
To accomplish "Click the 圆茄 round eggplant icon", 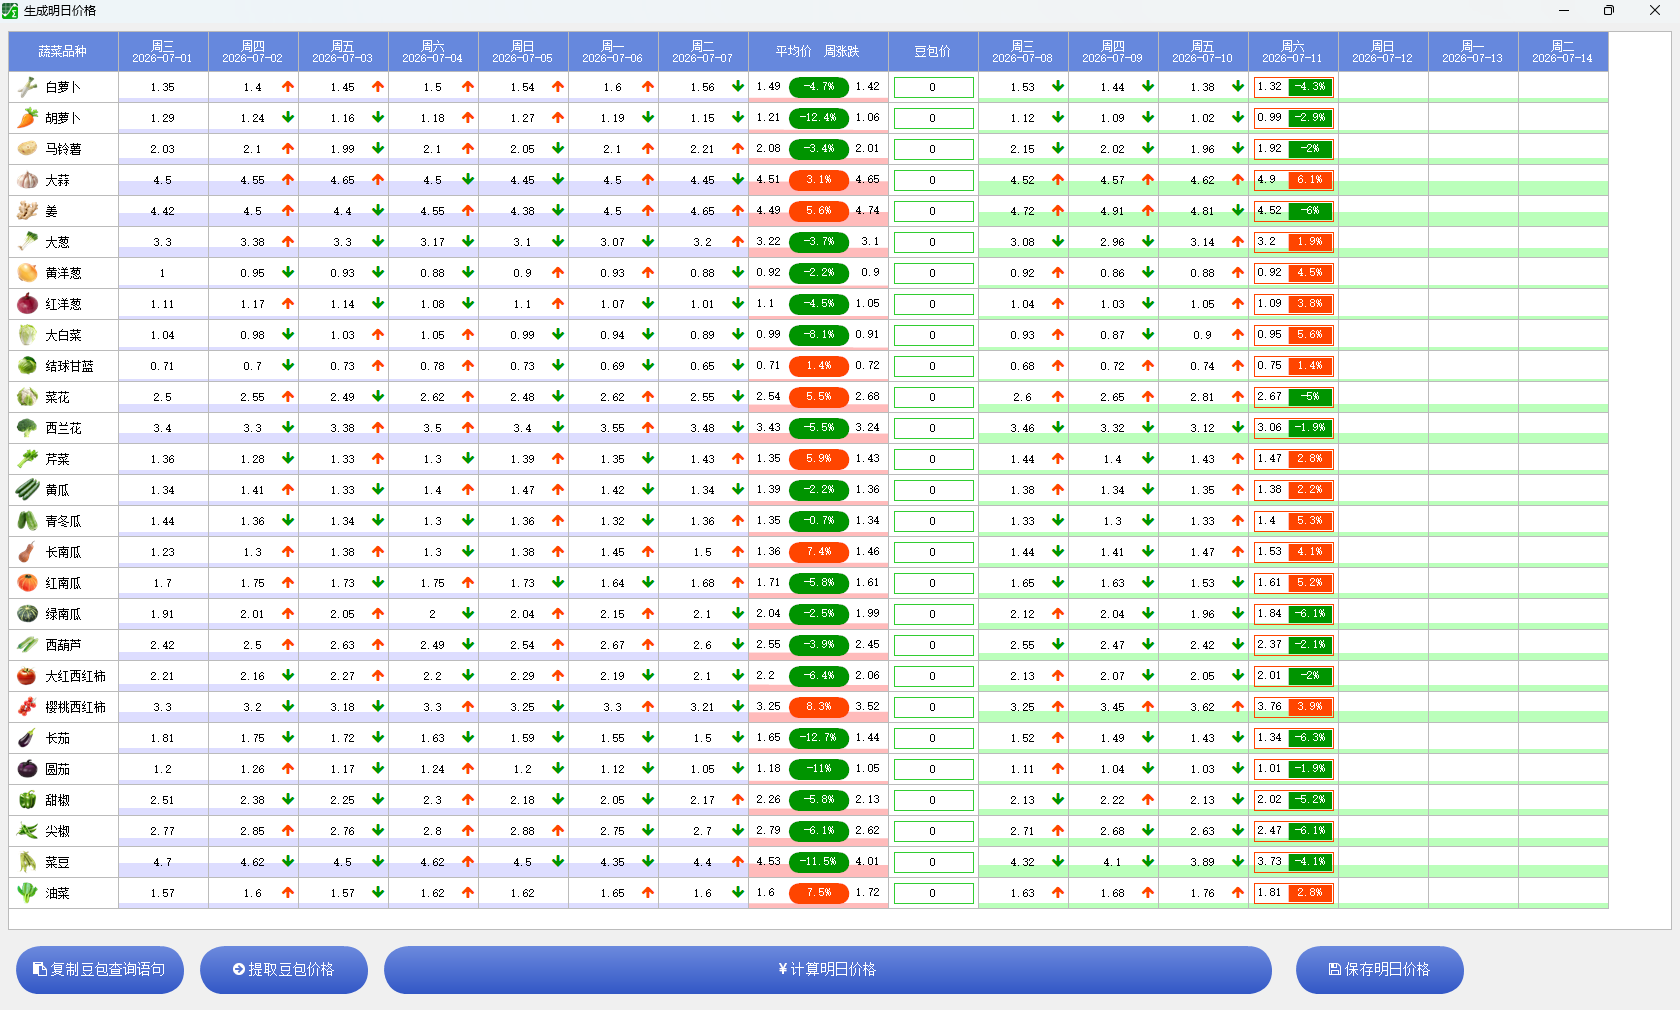I will pos(27,769).
